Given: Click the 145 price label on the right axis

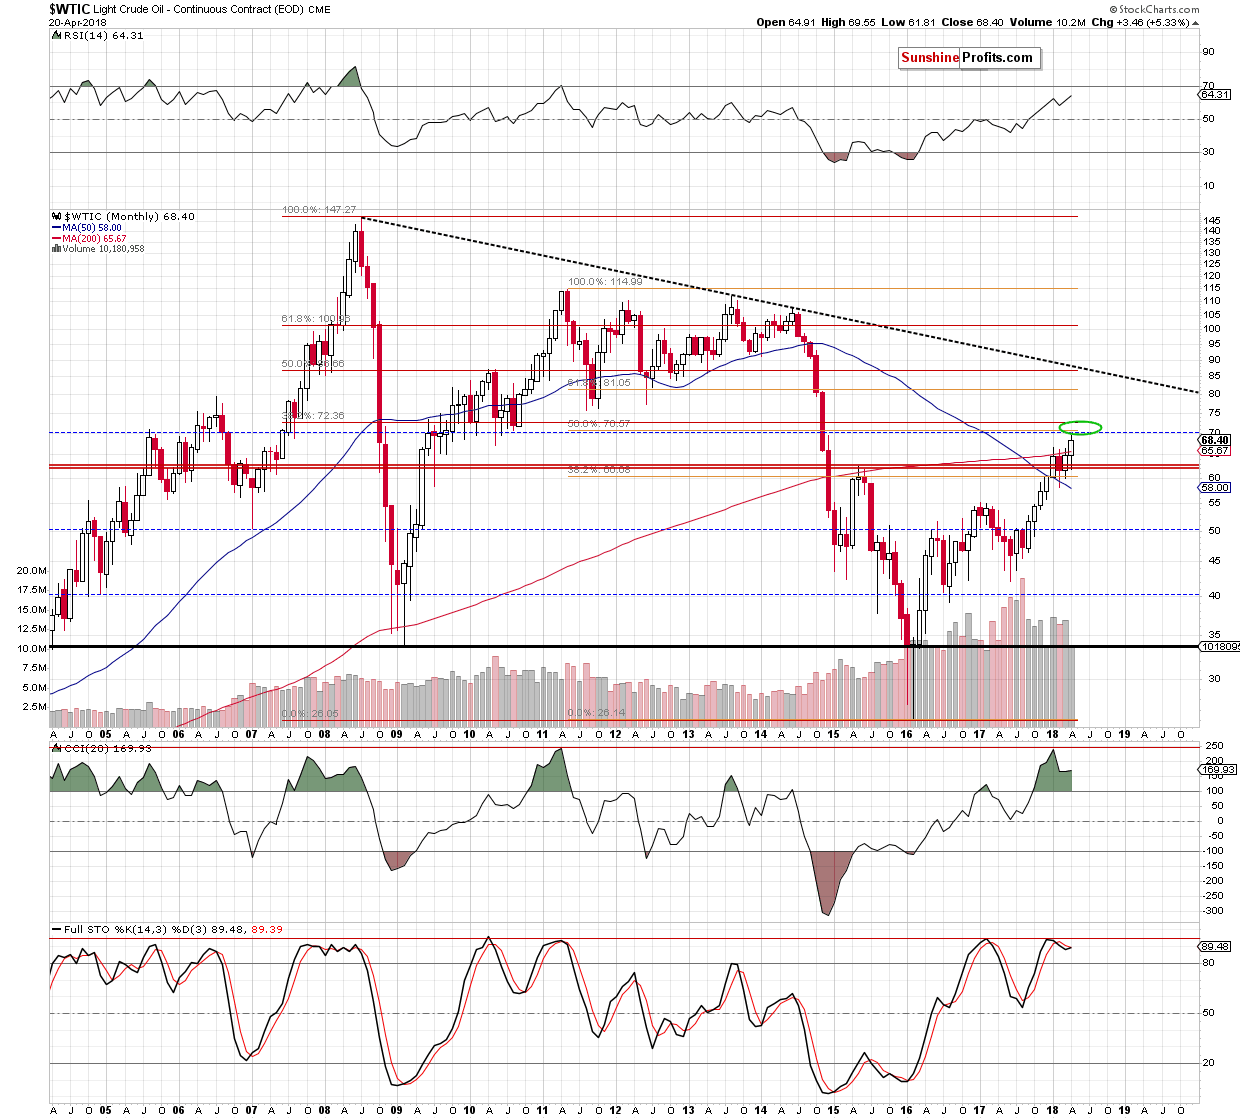Looking at the screenshot, I should click(x=1211, y=220).
